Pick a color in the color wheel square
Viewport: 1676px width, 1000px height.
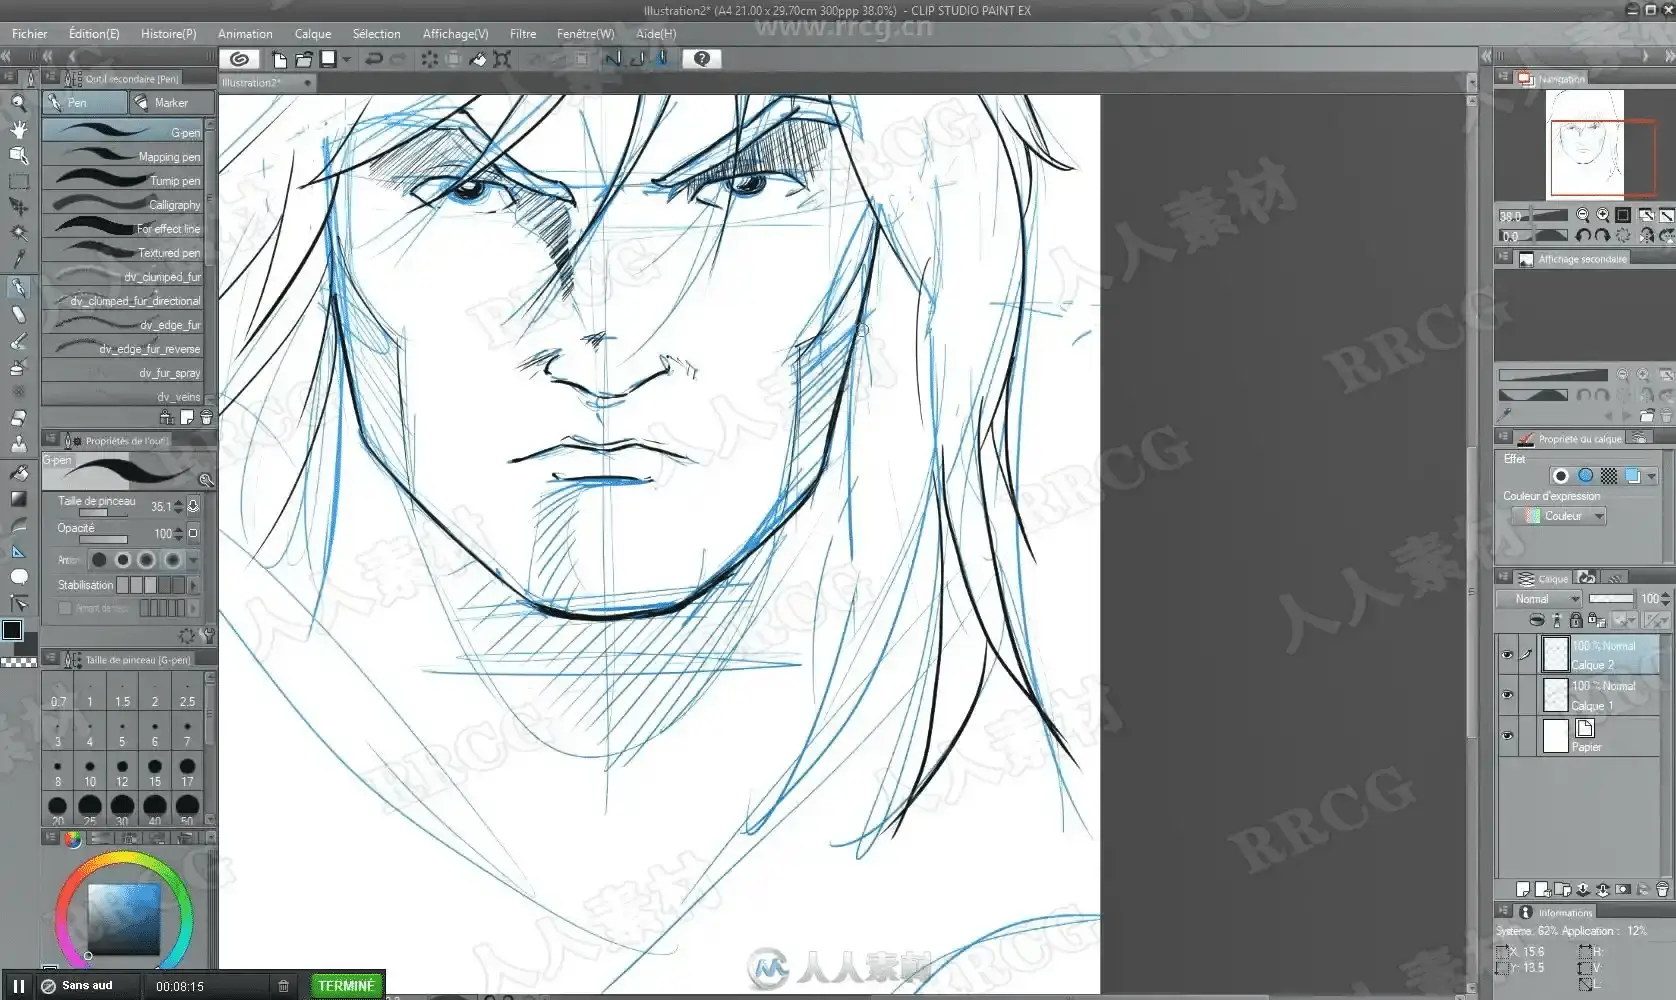(124, 918)
